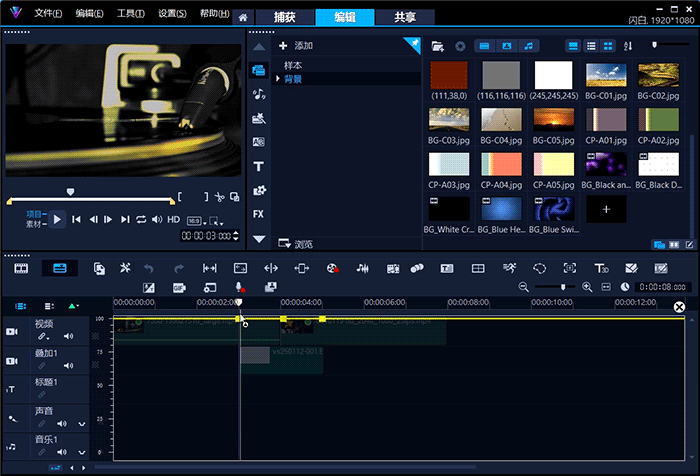Select the (111,38,0) color swatch
This screenshot has height=476, width=700.
click(449, 75)
